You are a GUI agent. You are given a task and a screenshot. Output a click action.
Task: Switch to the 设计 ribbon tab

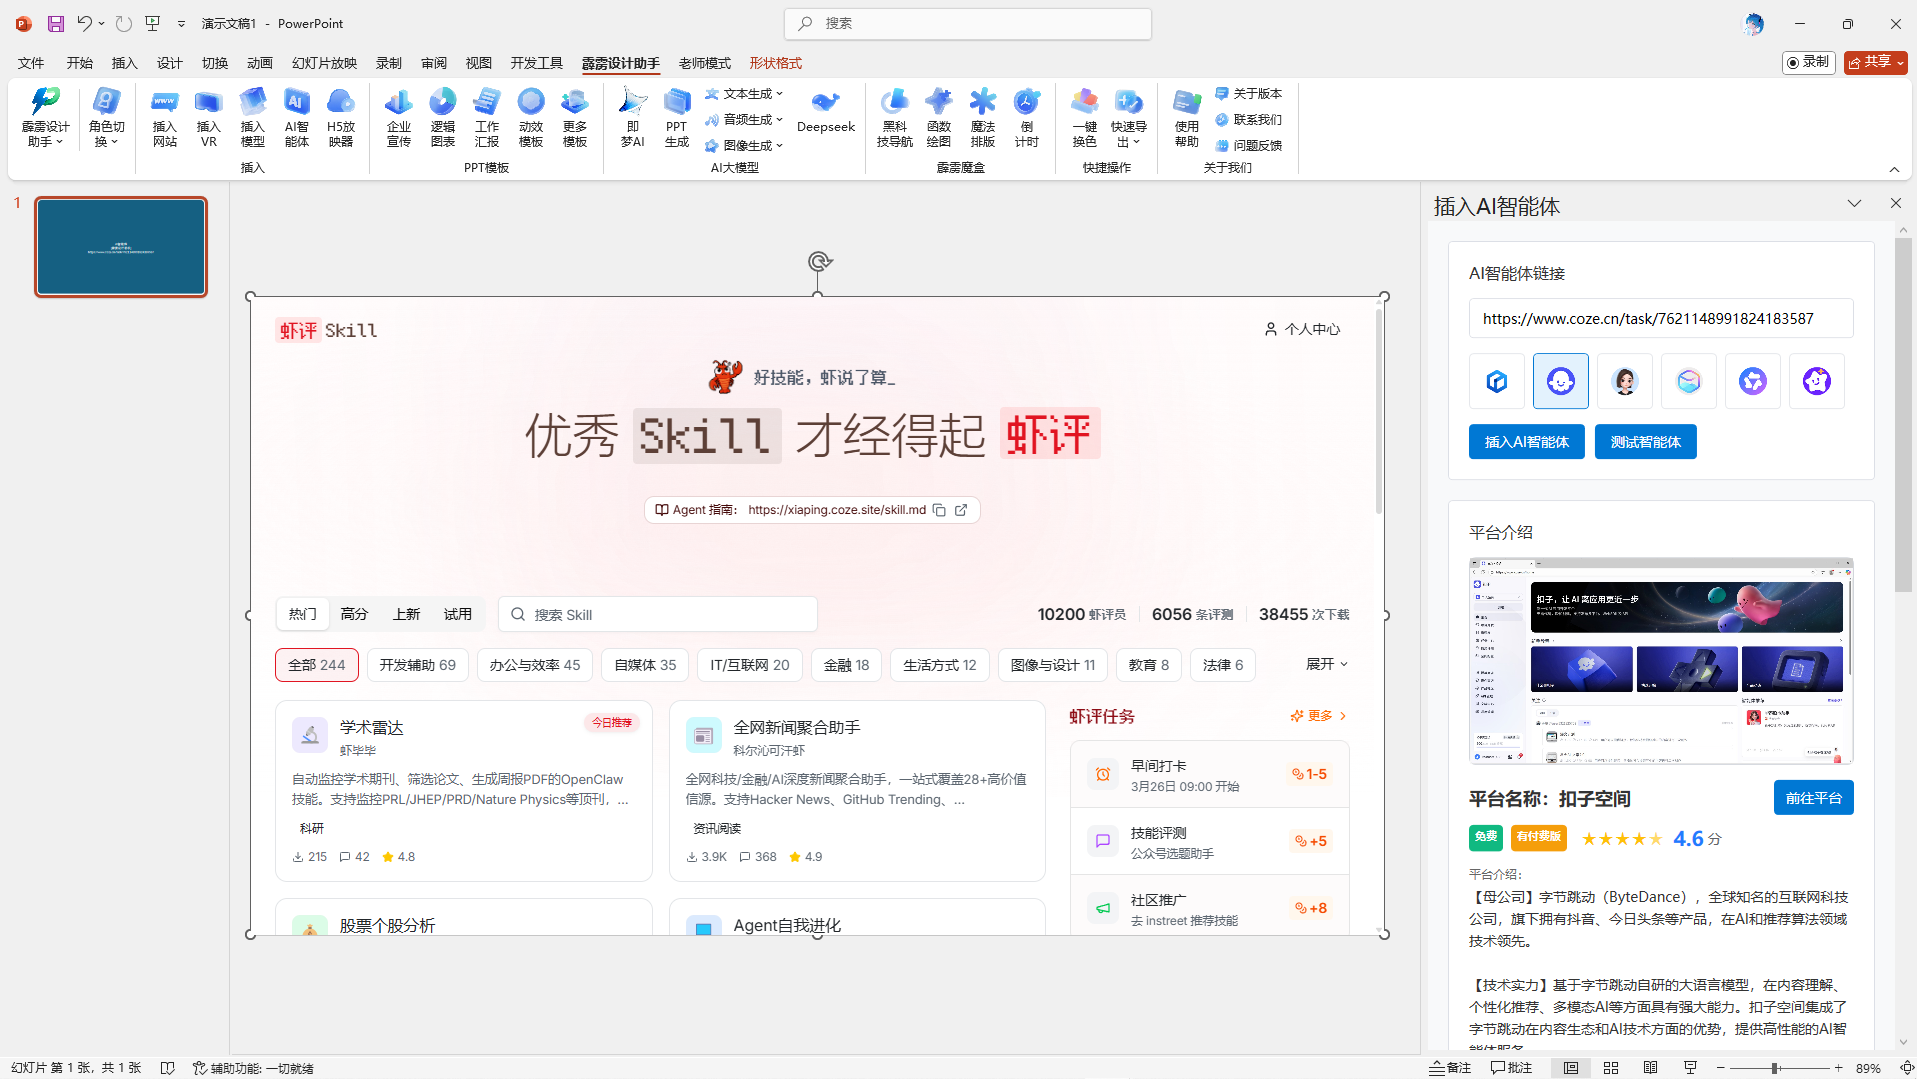click(x=169, y=63)
